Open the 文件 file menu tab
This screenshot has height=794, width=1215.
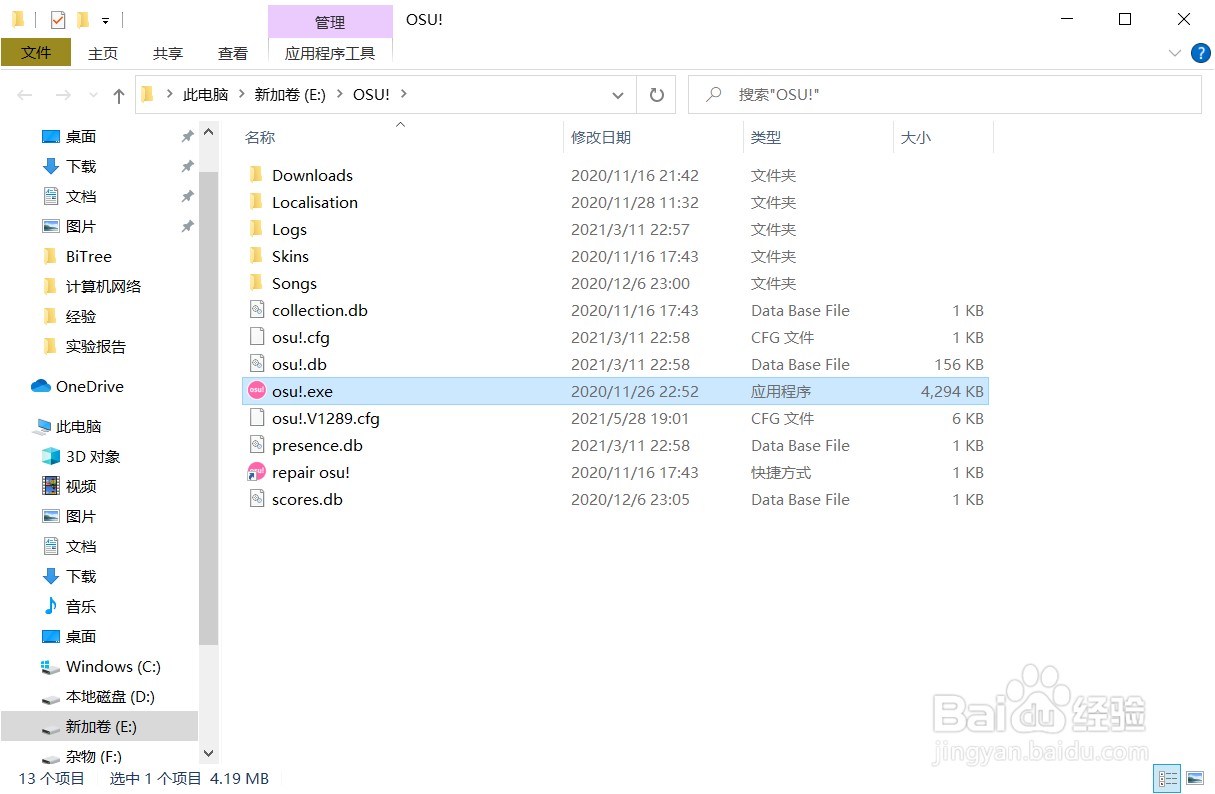36,53
